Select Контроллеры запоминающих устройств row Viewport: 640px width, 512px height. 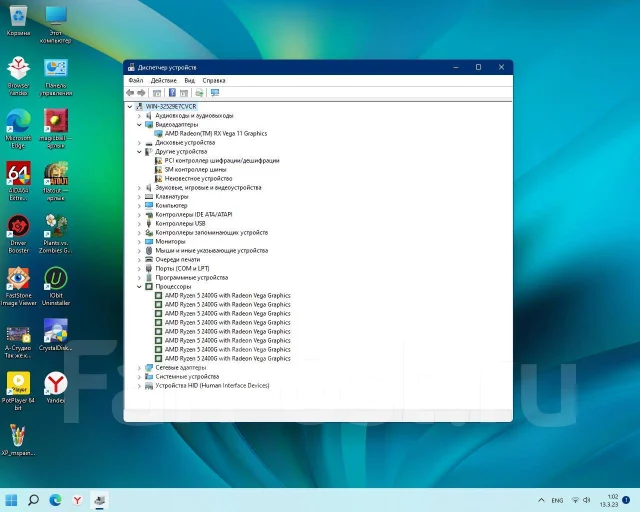click(211, 232)
